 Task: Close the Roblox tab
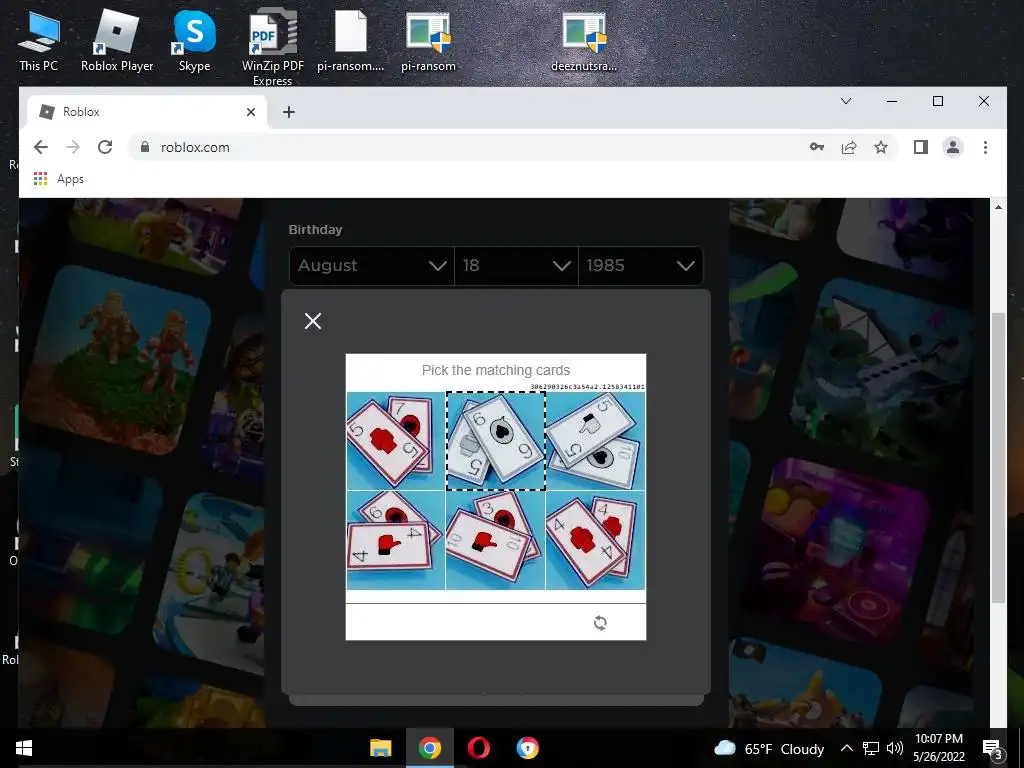coord(251,112)
